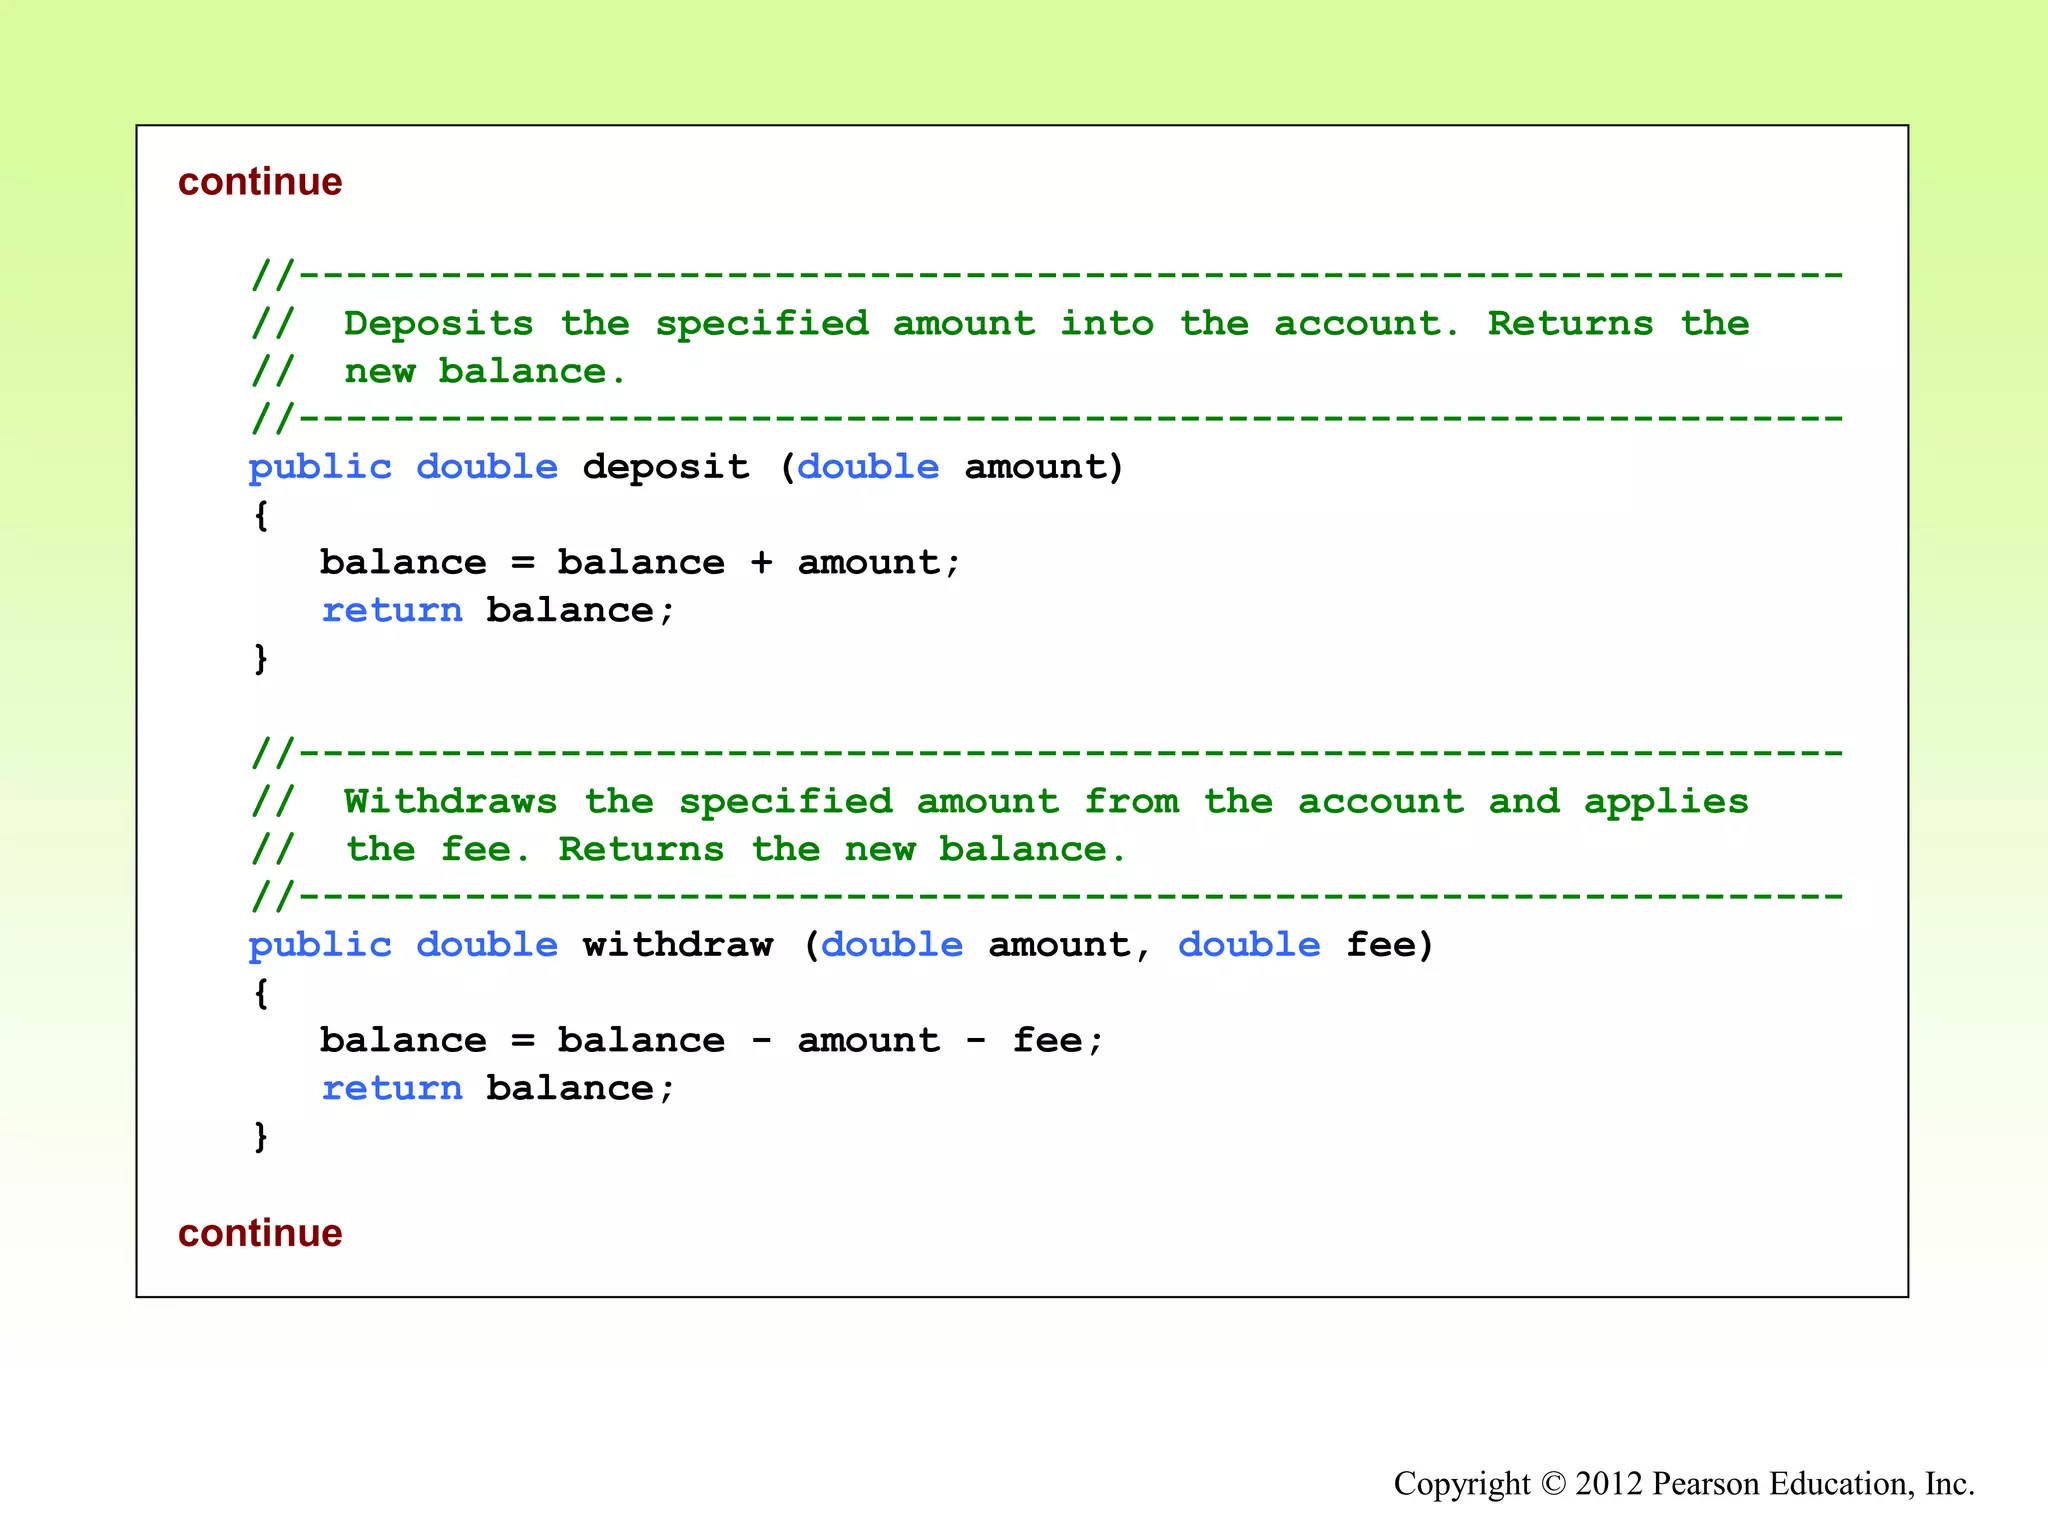Viewport: 2048px width, 1536px height.
Task: Click the Pearson Education copyright text
Action: pos(1684,1483)
